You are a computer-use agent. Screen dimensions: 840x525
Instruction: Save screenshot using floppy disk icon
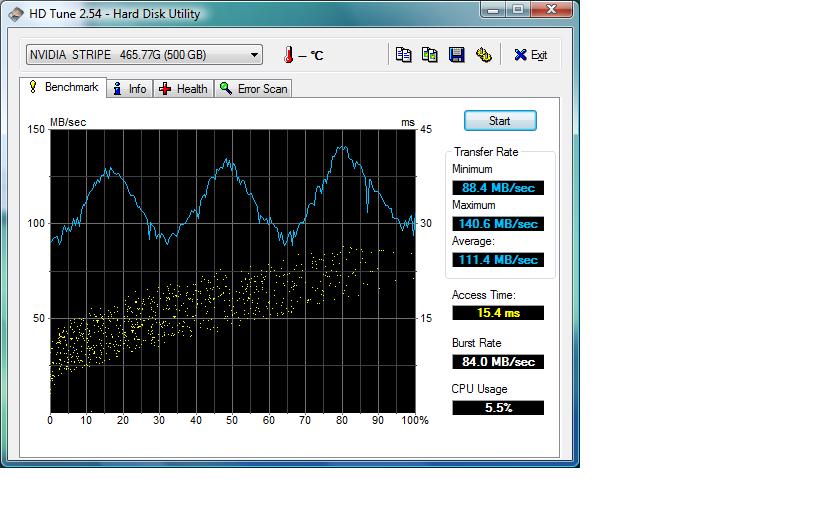click(x=456, y=55)
